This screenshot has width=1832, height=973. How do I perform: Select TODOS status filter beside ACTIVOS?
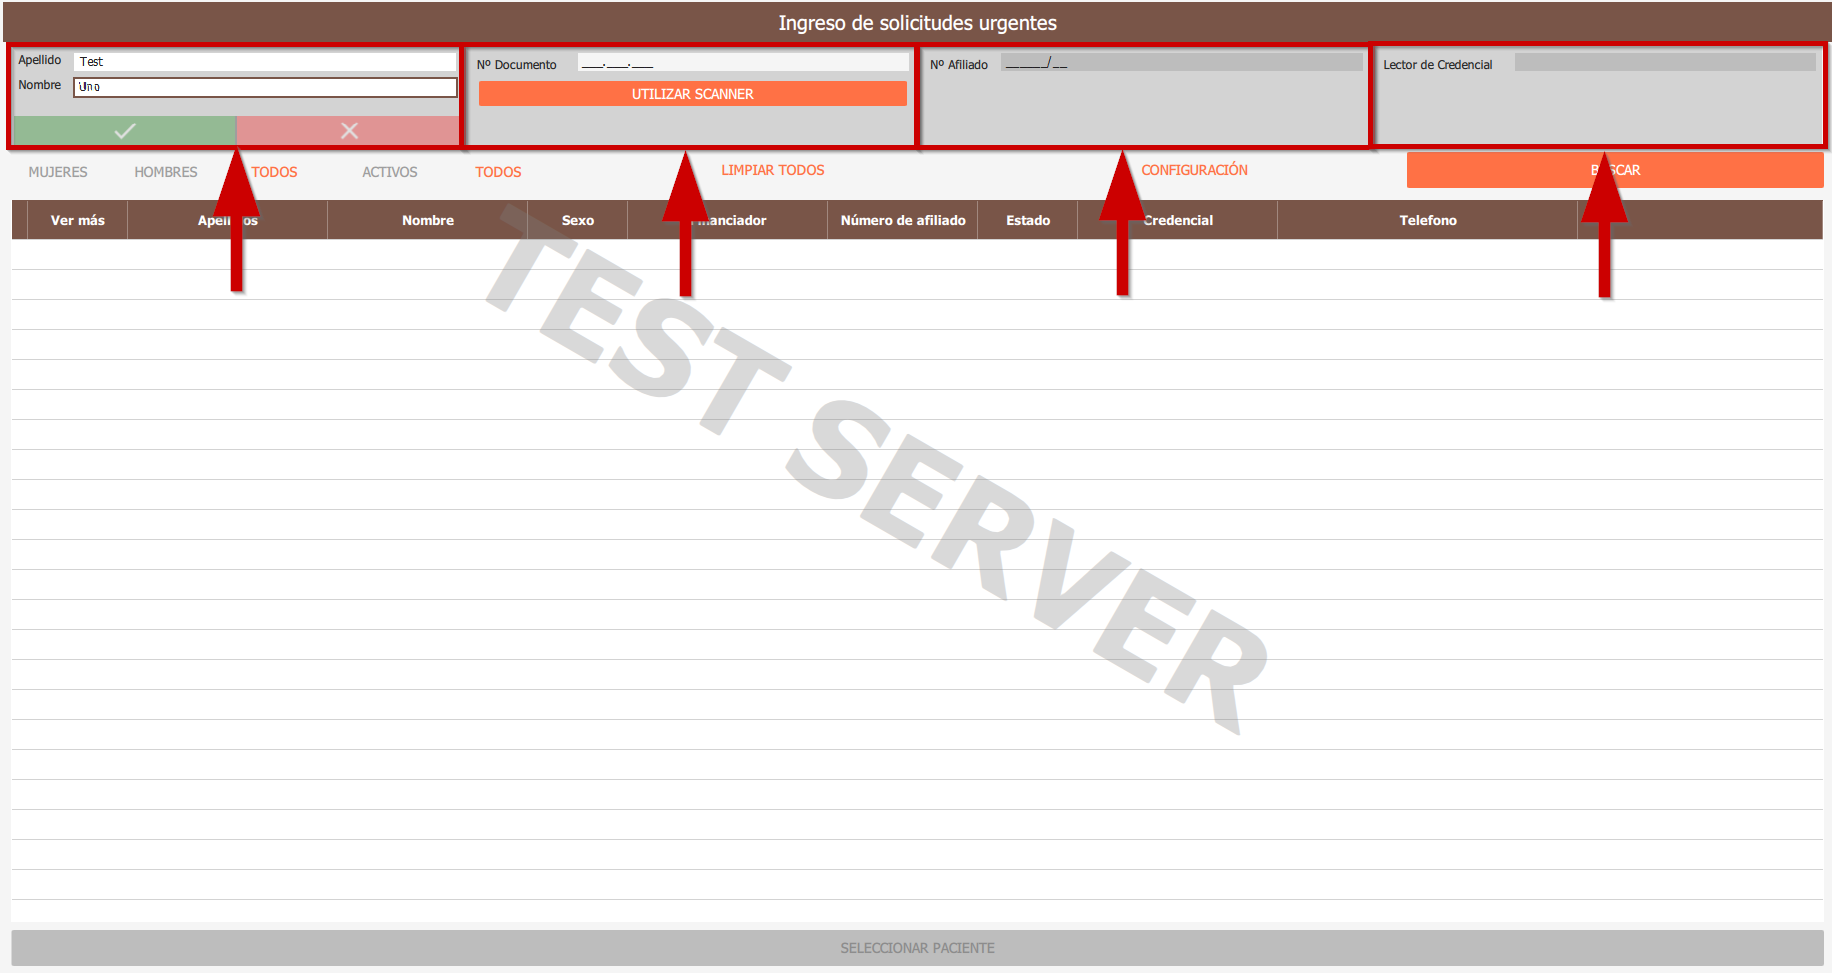(x=498, y=172)
